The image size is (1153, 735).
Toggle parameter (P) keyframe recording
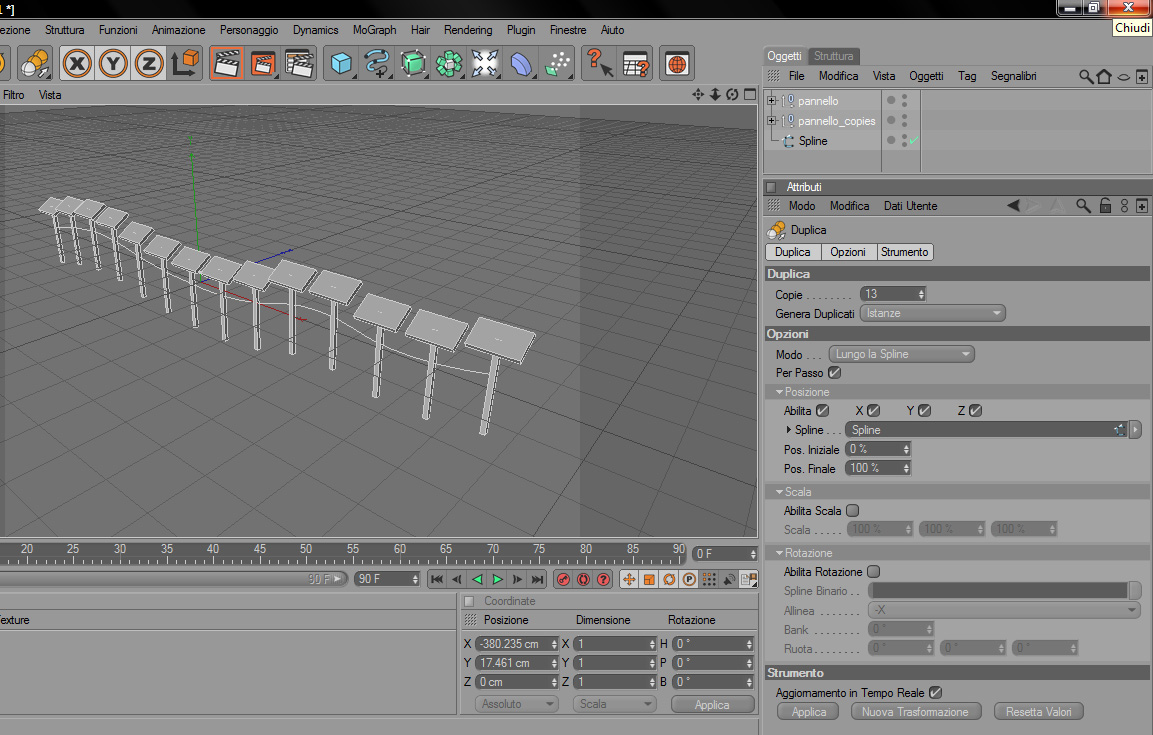point(689,579)
